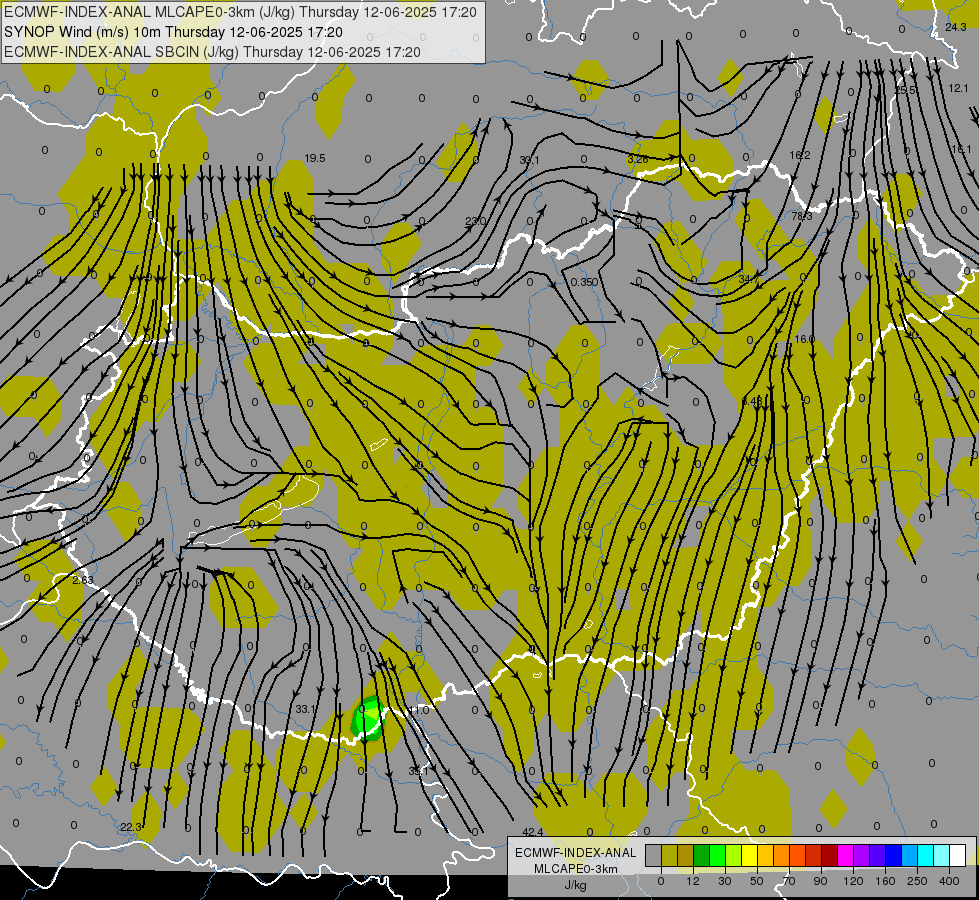Click the legend tick label '50'

pyautogui.click(x=757, y=881)
